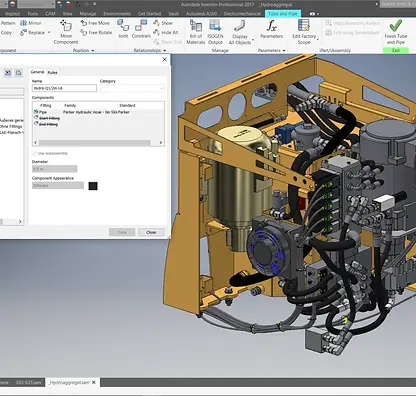
Task: Click the Name input field
Action: point(64,88)
